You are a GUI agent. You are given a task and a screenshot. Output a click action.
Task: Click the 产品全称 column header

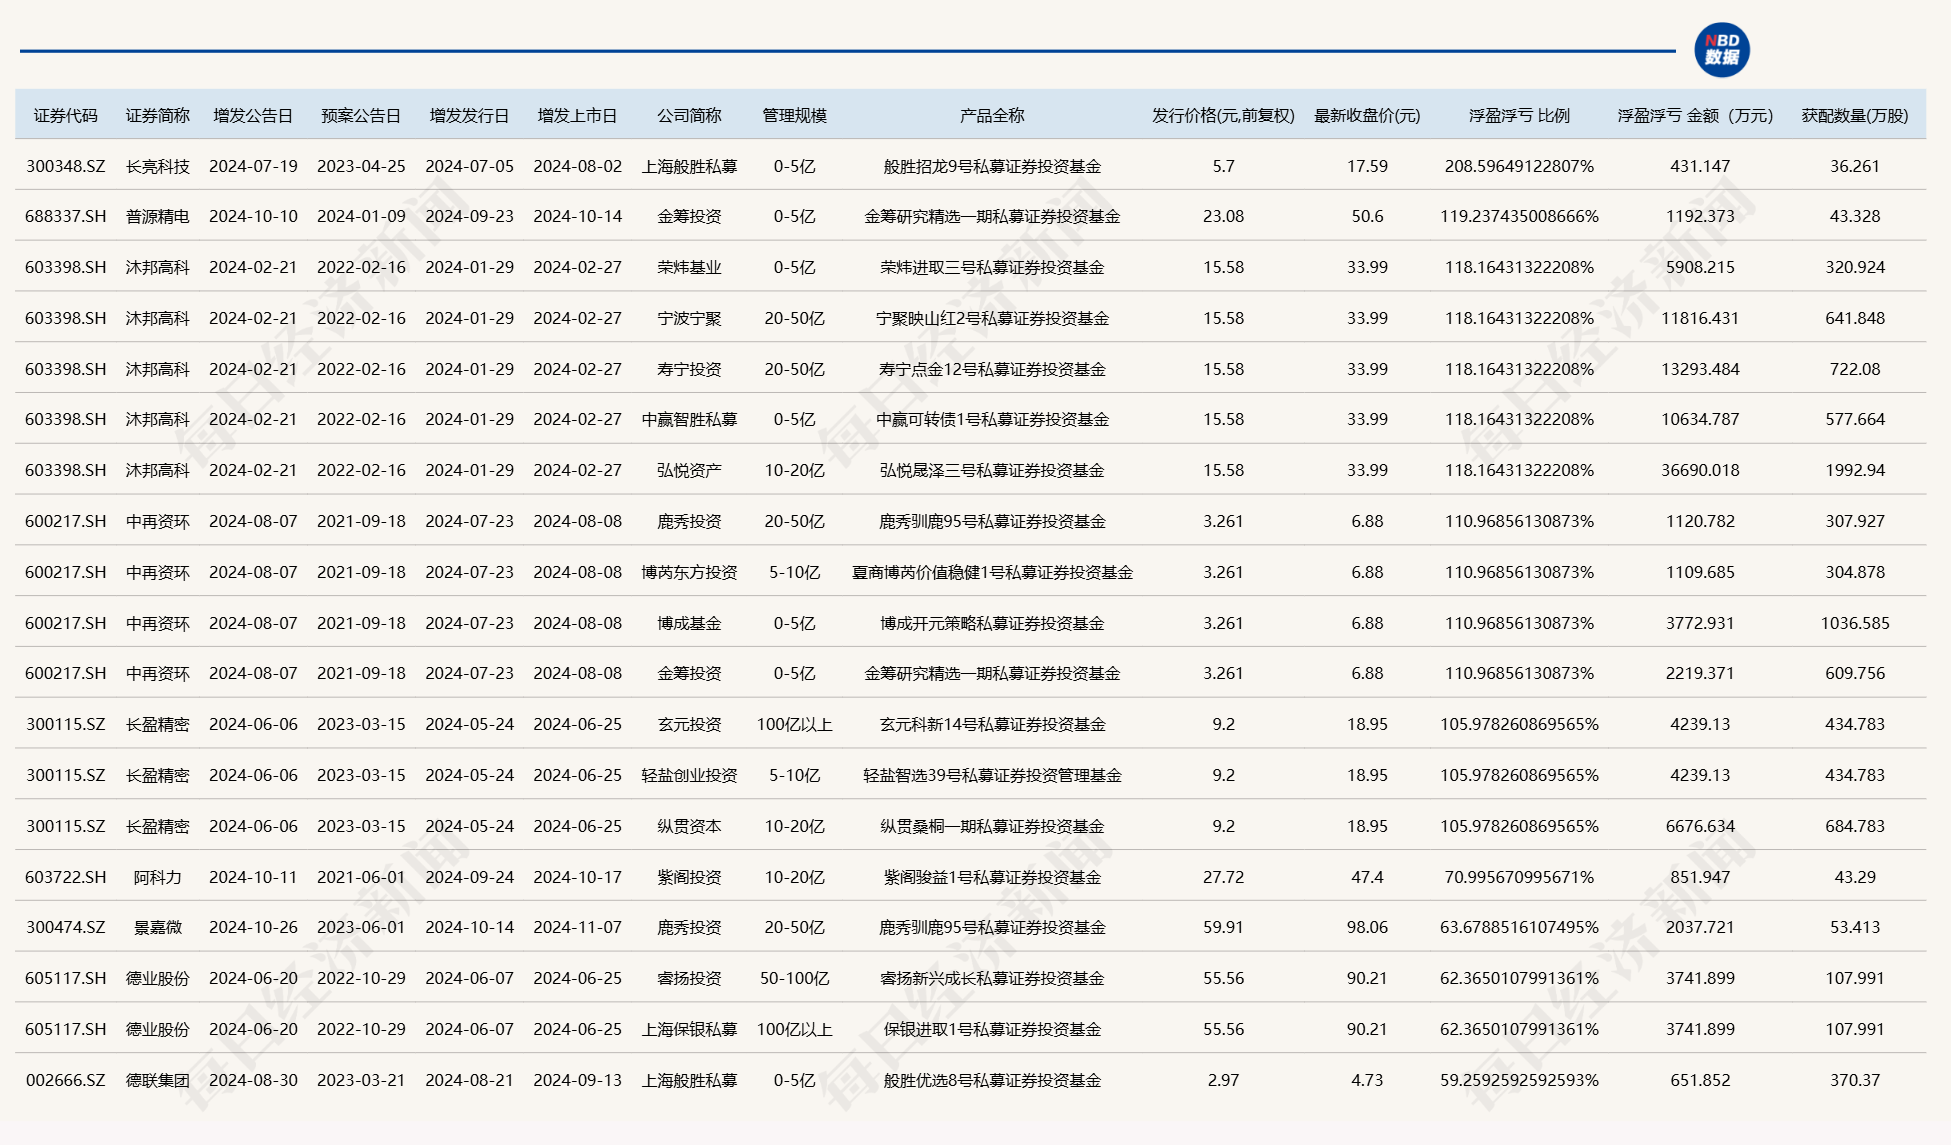[x=992, y=116]
